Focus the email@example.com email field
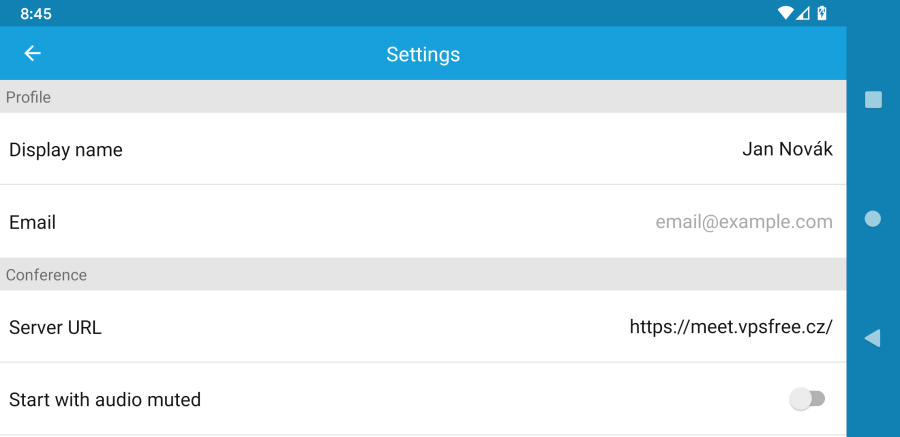900x437 pixels. (x=744, y=222)
